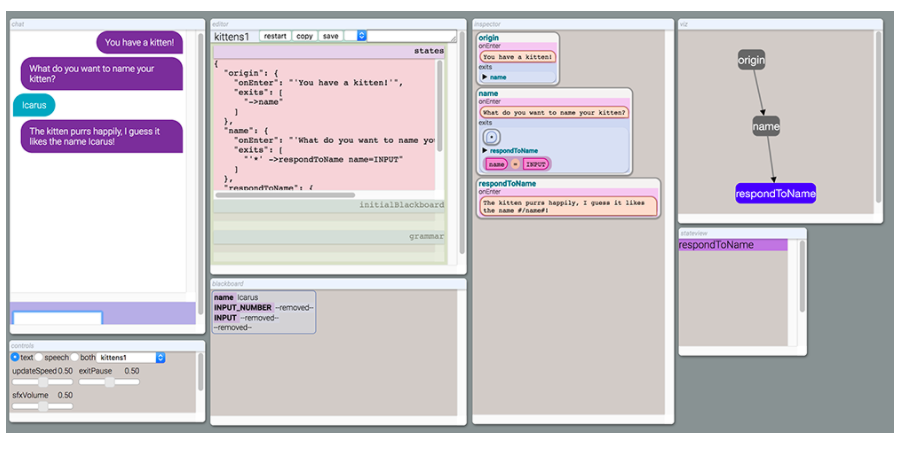Open the grammar section header
This screenshot has width=905, height=451.
pyautogui.click(x=329, y=237)
